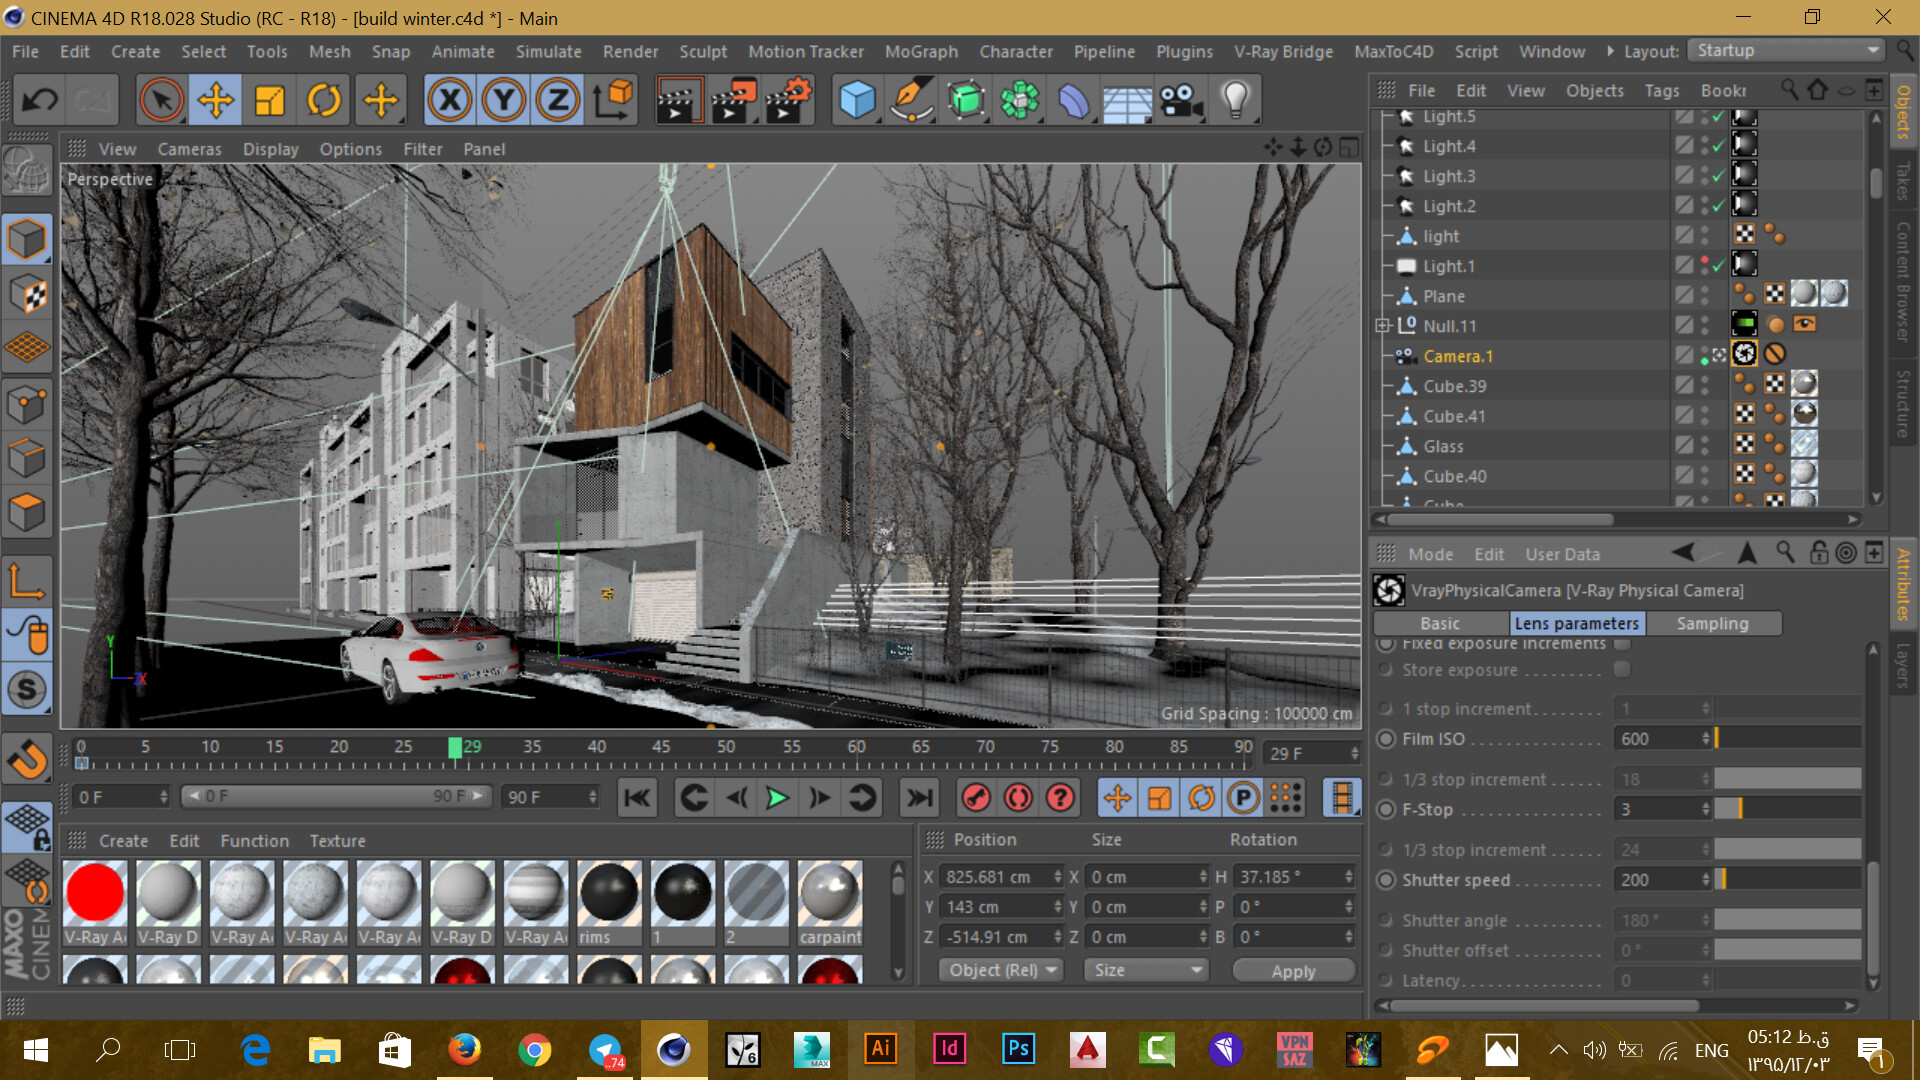Image resolution: width=1920 pixels, height=1080 pixels.
Task: Add a Cube primitive object
Action: (x=857, y=100)
